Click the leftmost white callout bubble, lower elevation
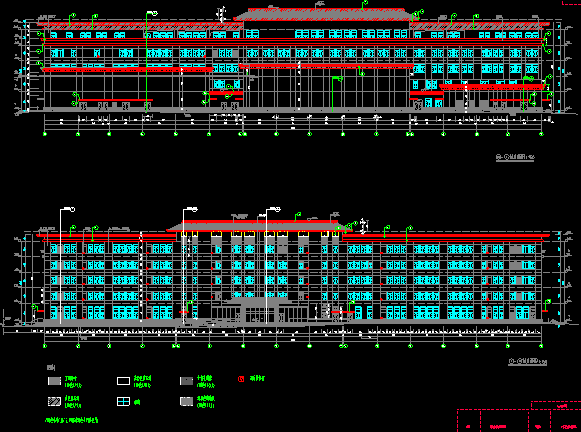The image size is (581, 432). pos(72,210)
